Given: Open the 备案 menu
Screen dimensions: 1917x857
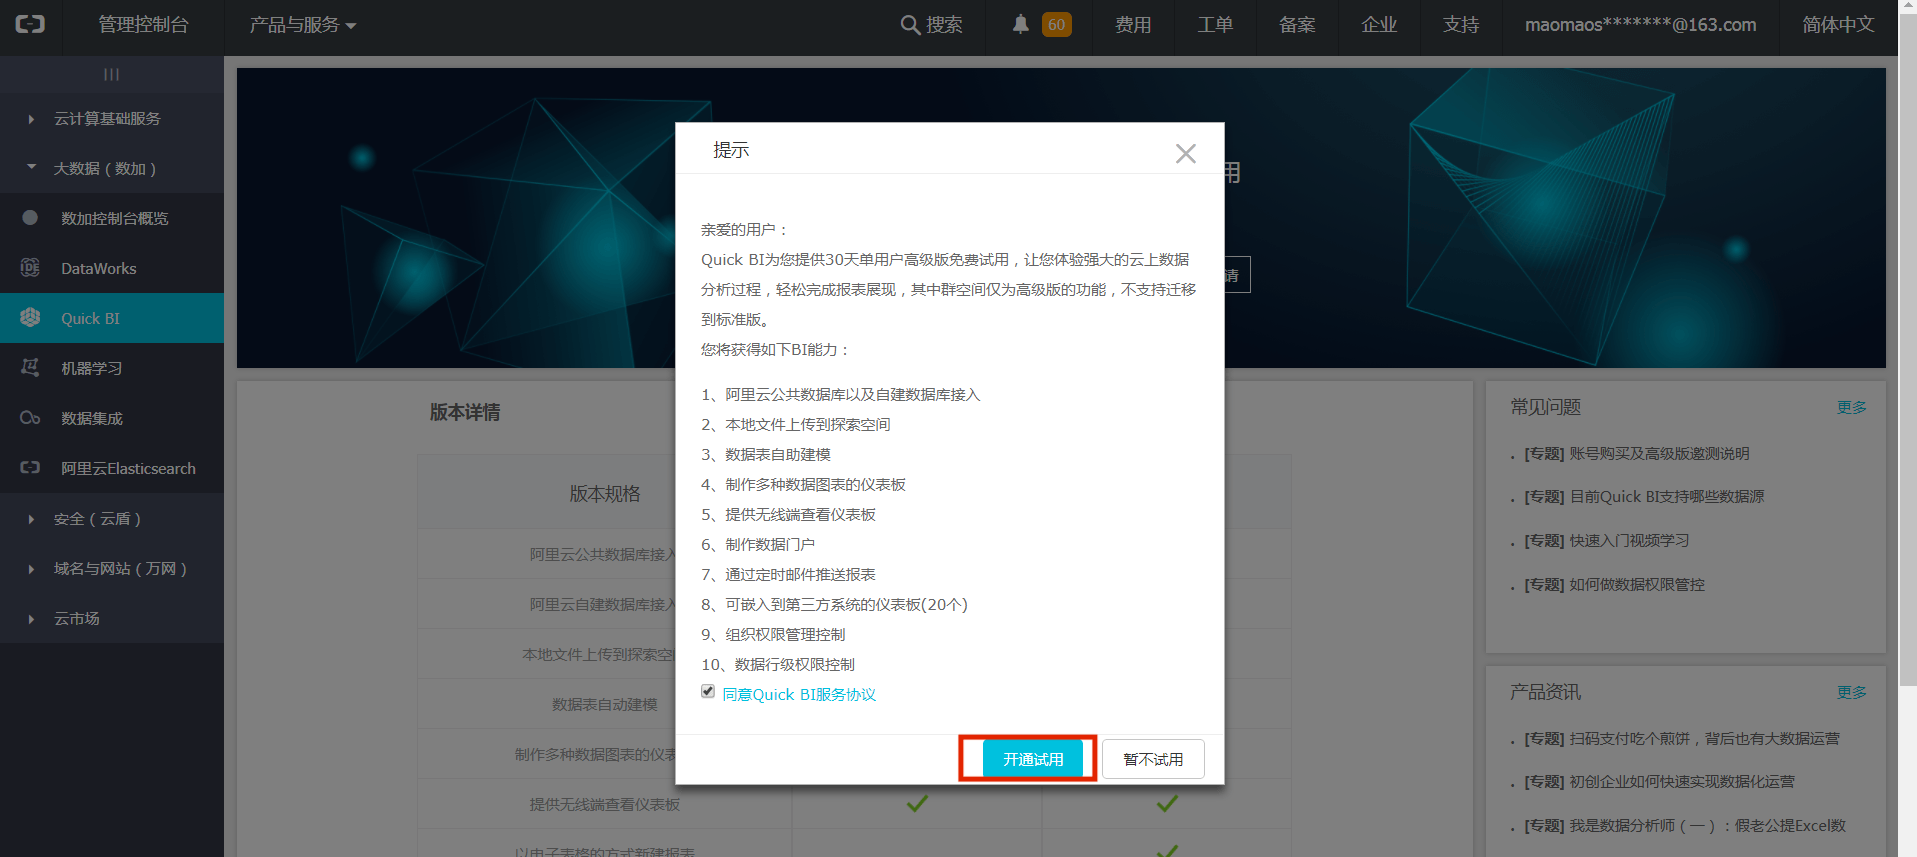Looking at the screenshot, I should coord(1297,25).
